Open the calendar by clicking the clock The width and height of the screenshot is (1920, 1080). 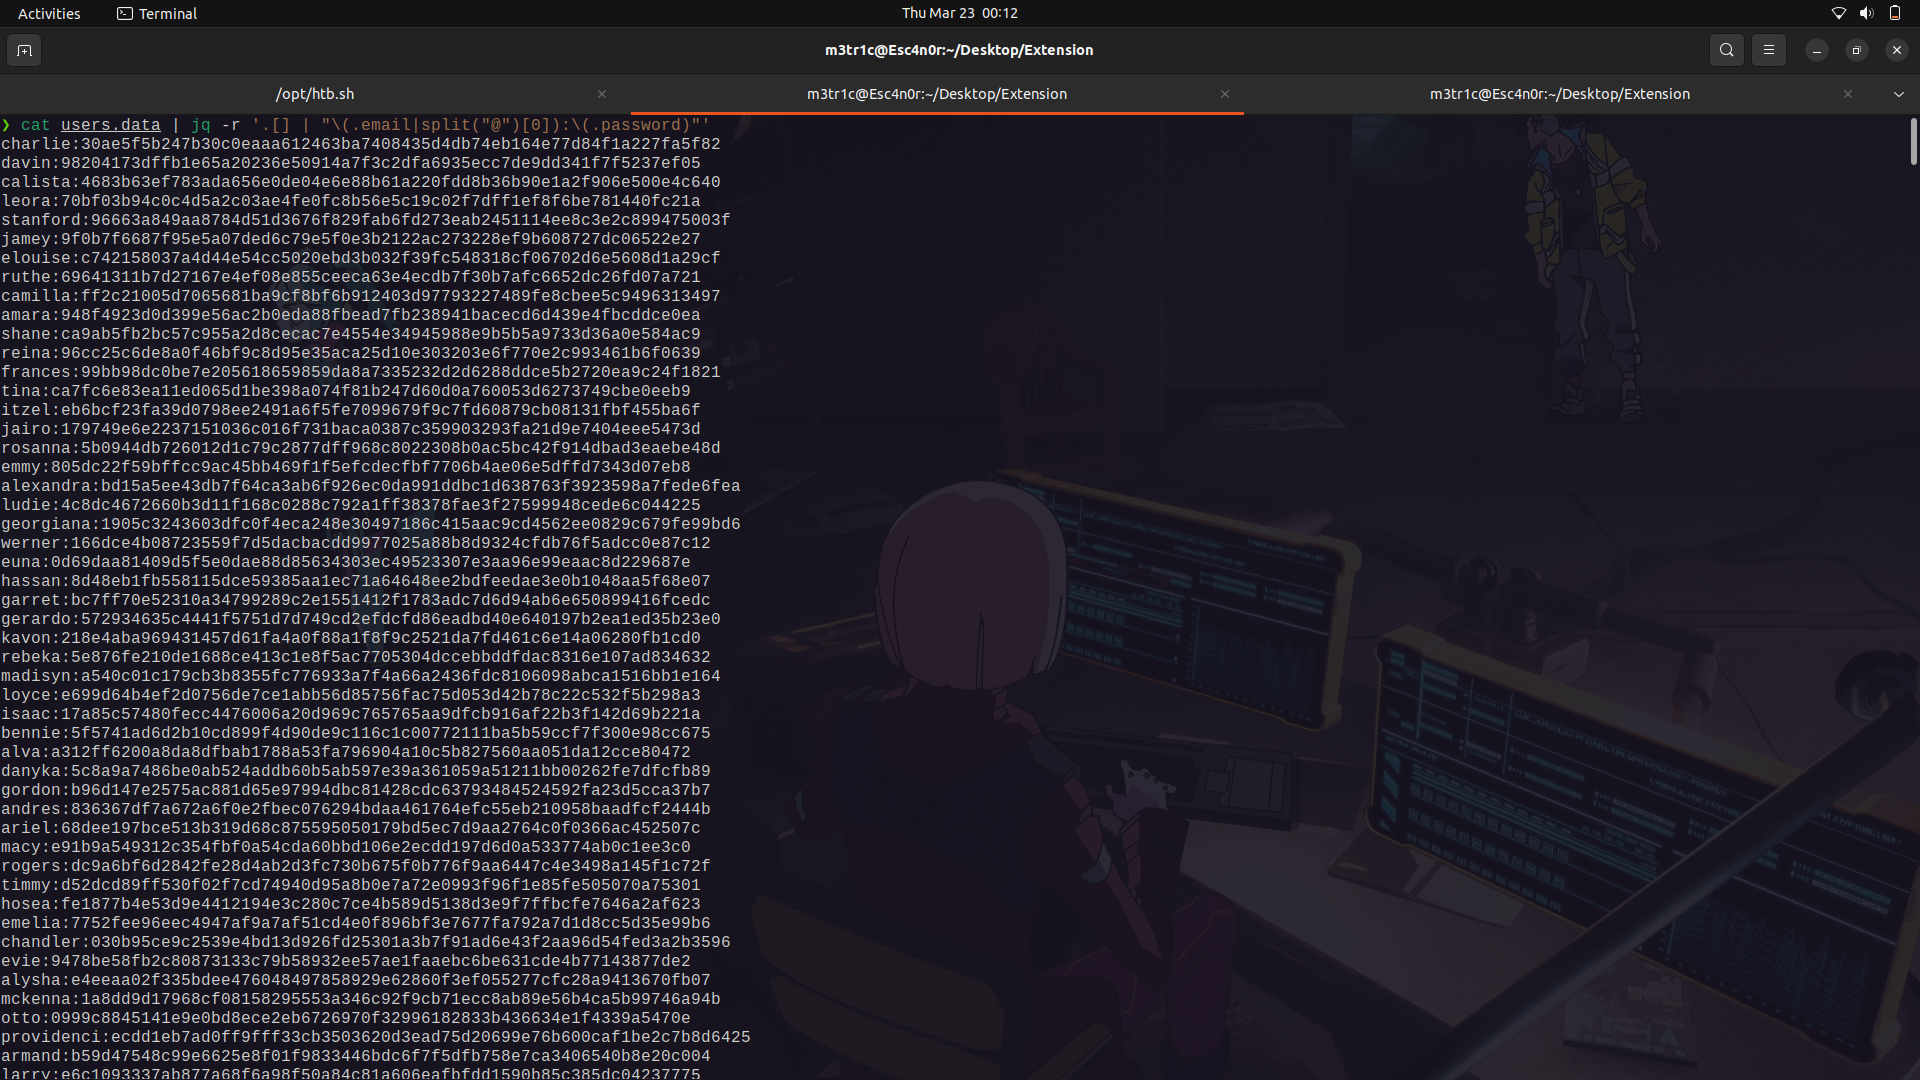coord(958,13)
